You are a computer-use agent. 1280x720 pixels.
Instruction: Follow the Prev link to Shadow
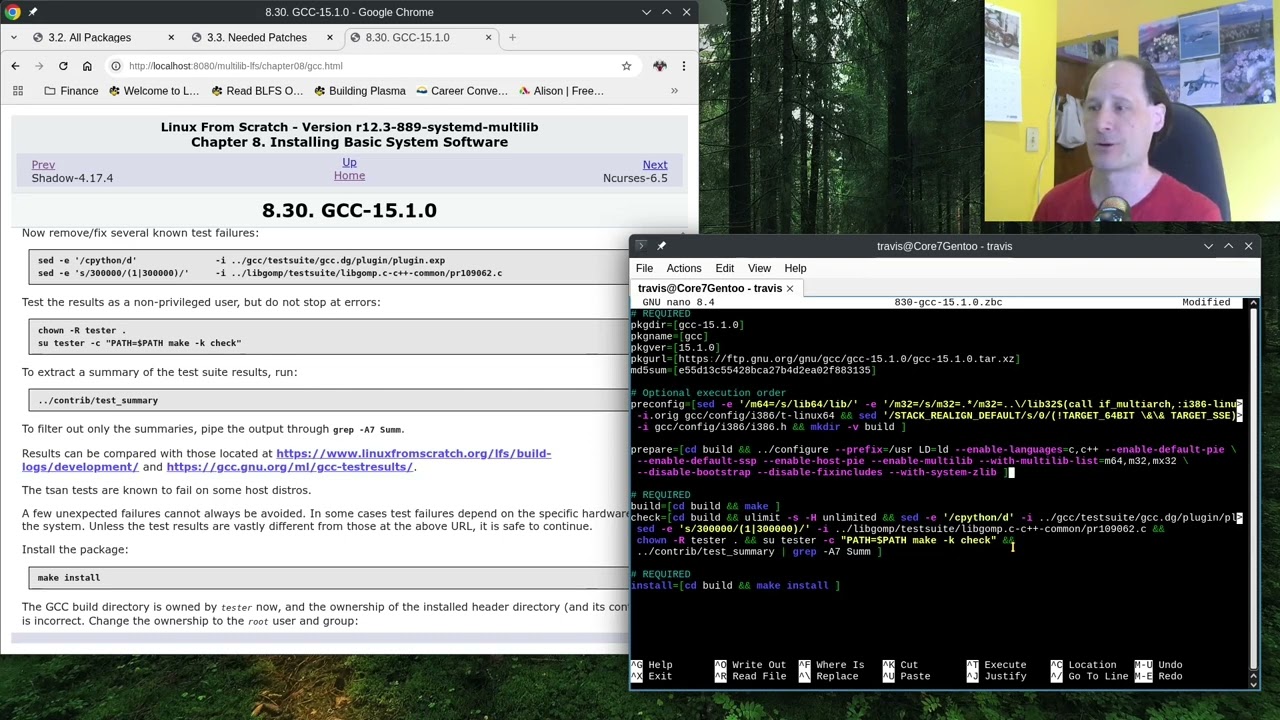point(43,165)
